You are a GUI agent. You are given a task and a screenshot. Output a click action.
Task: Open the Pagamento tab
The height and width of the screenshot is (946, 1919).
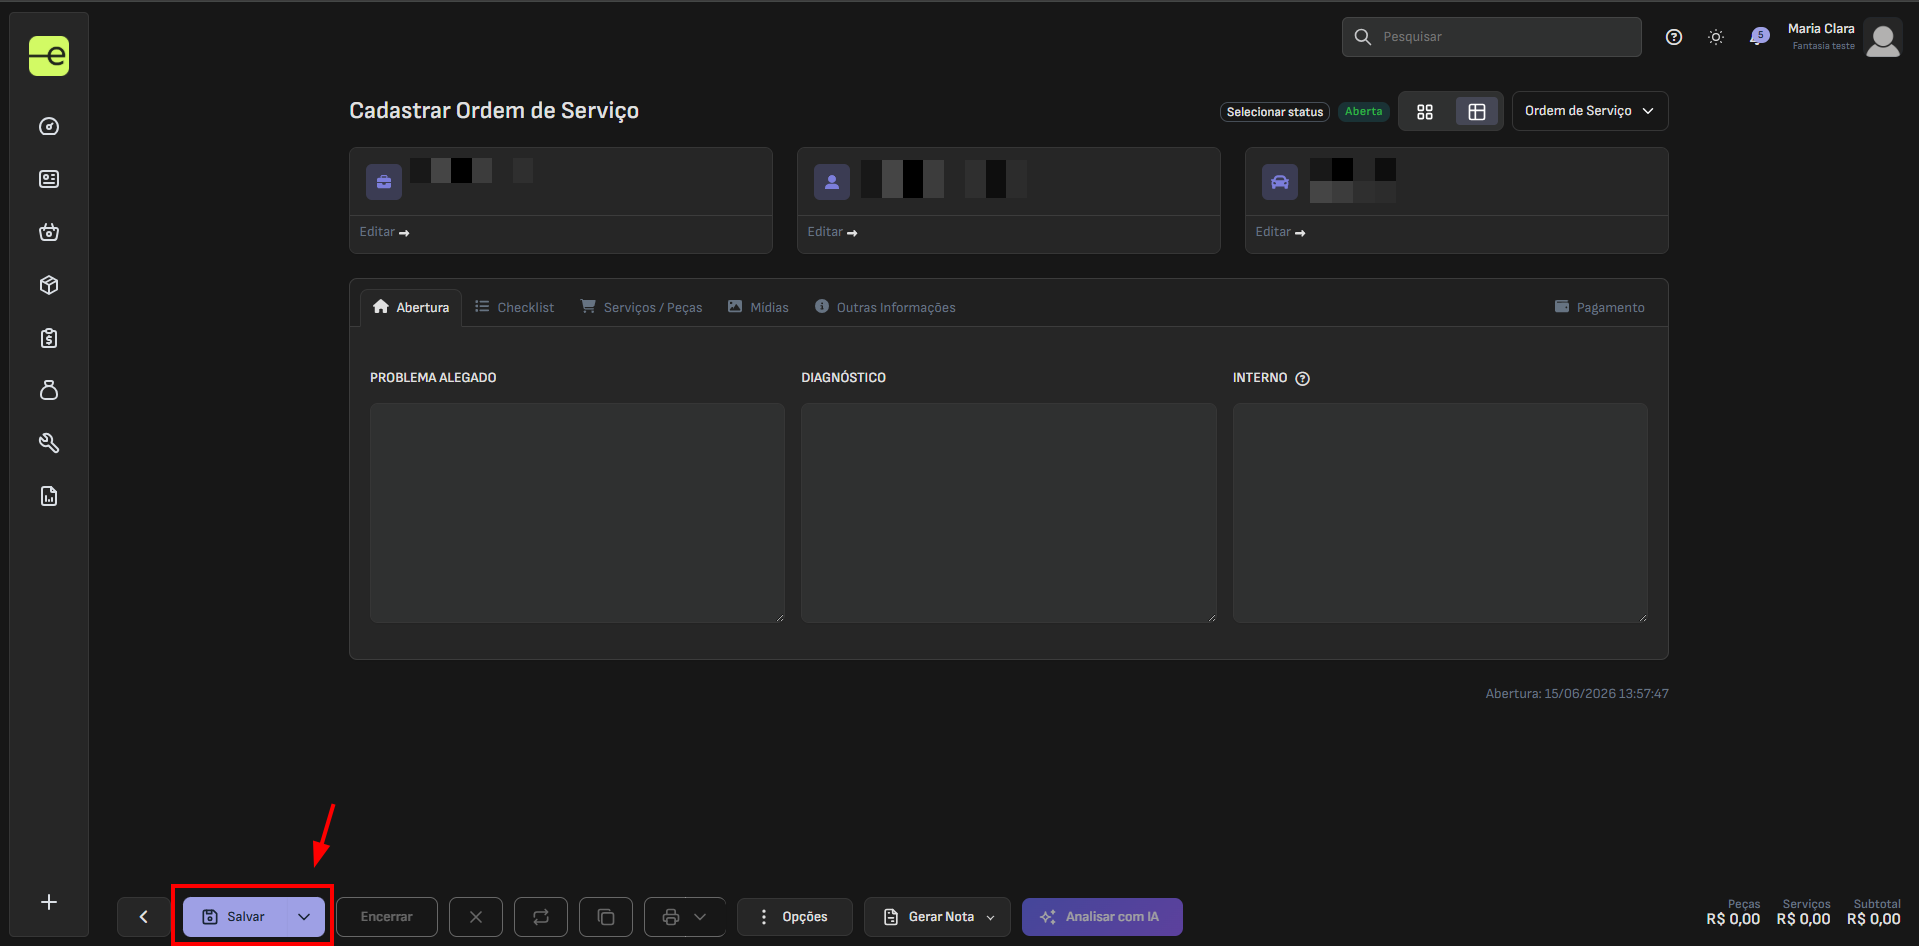[x=1600, y=307]
